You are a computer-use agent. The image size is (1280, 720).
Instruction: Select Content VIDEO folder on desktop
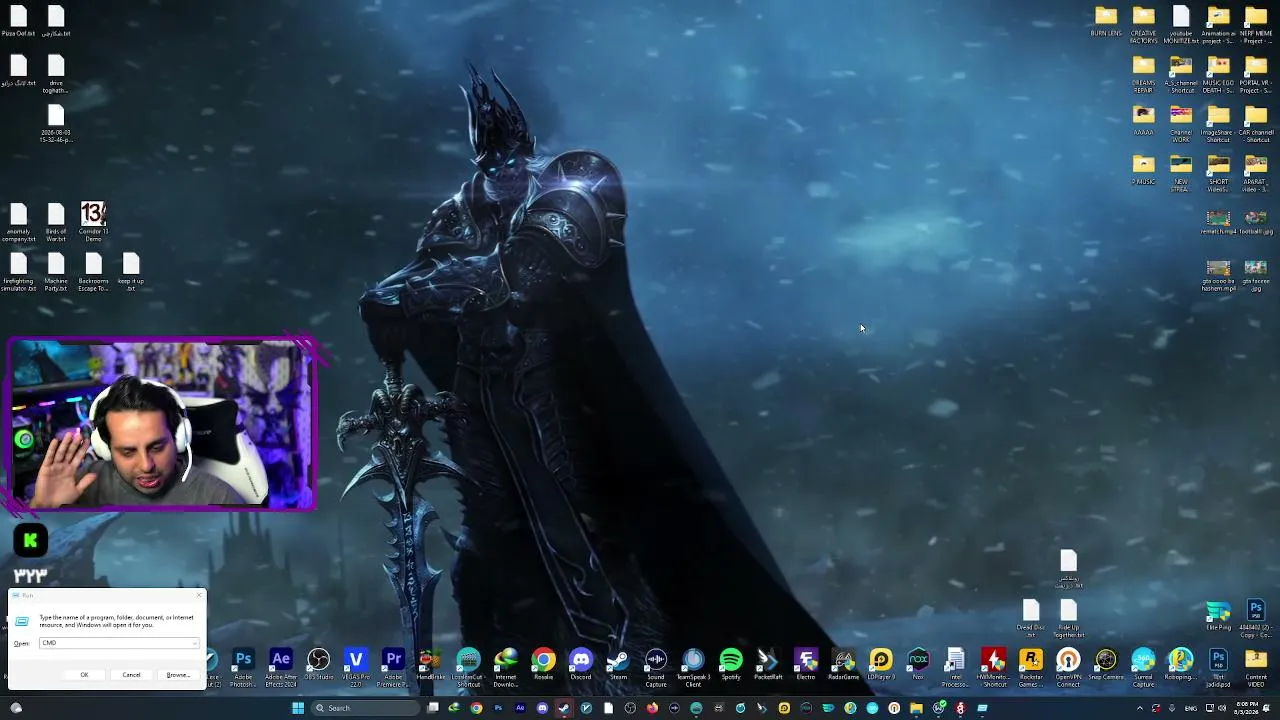(x=1256, y=667)
